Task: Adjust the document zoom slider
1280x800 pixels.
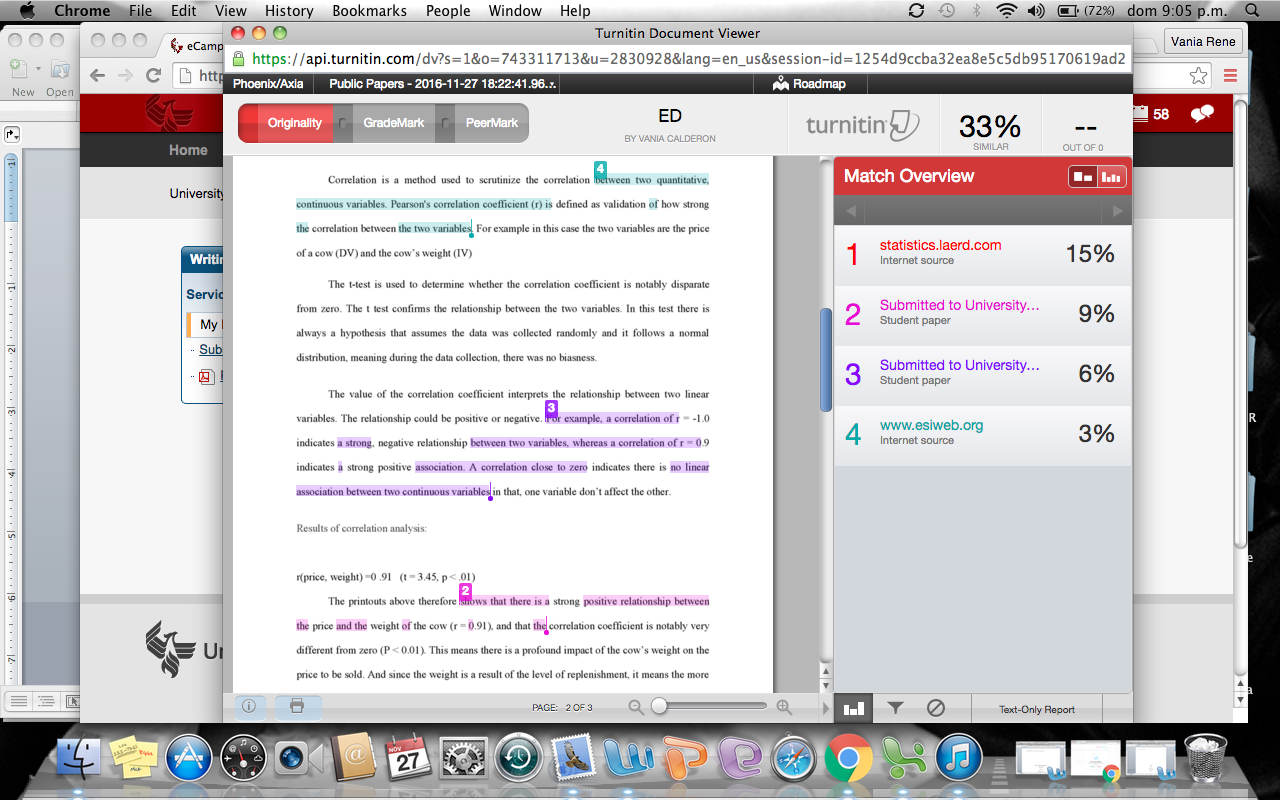Action: [659, 707]
